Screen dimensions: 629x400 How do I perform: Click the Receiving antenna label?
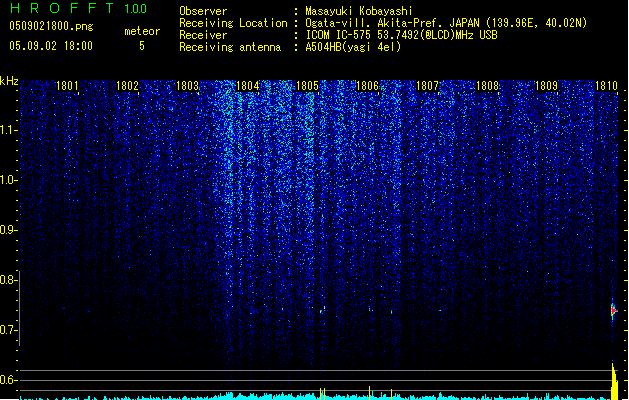(230, 47)
